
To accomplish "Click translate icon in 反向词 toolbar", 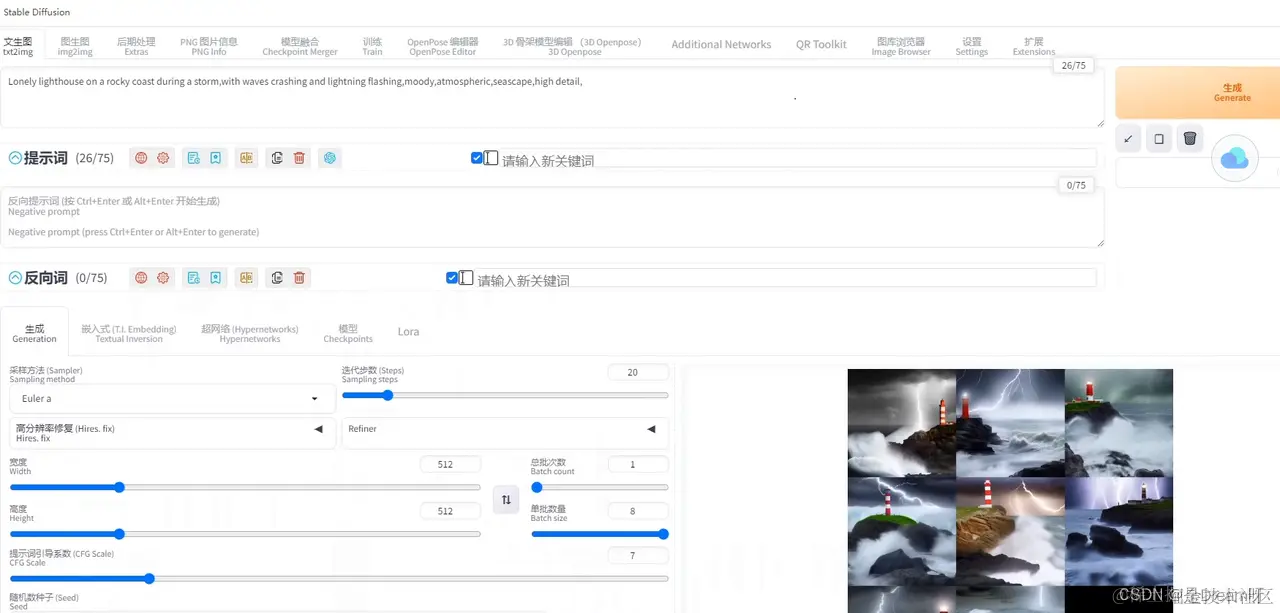I will click(246, 278).
